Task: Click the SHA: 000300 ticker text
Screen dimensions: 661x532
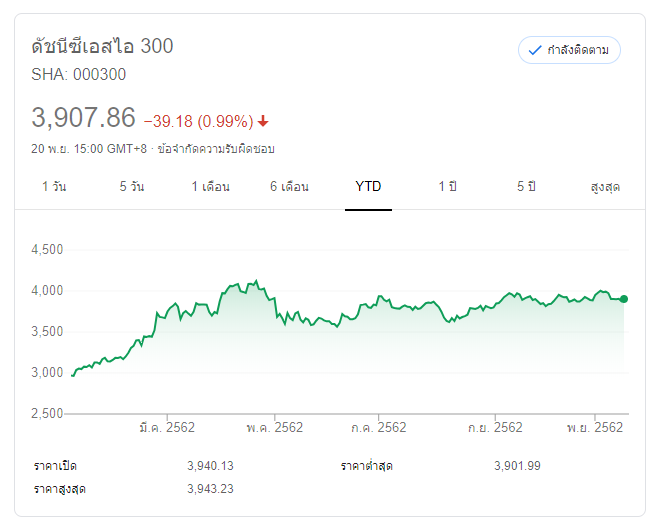Action: click(79, 74)
